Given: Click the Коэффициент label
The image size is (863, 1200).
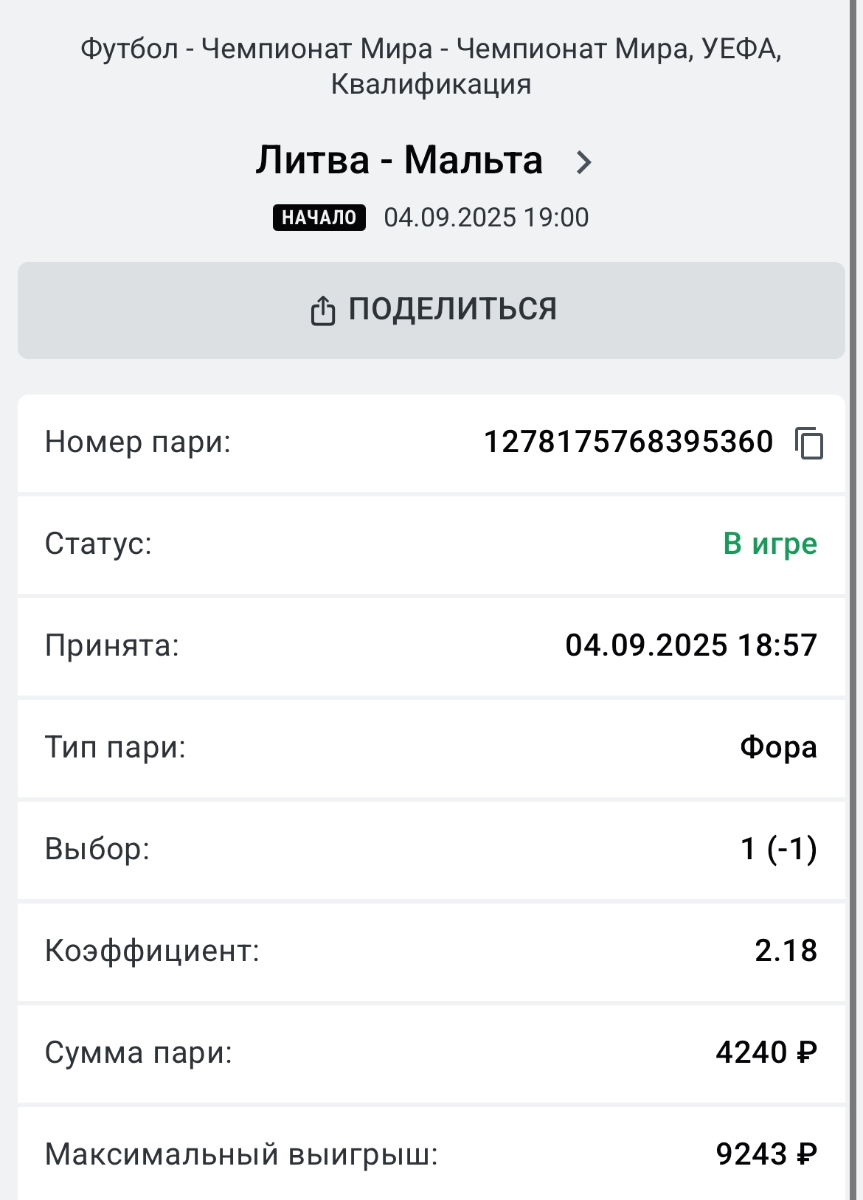Looking at the screenshot, I should point(152,950).
